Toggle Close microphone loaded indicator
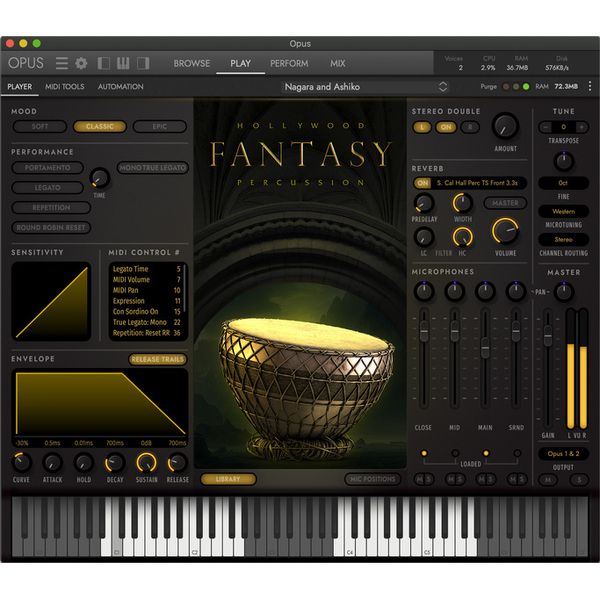This screenshot has width=600, height=600. 424,453
